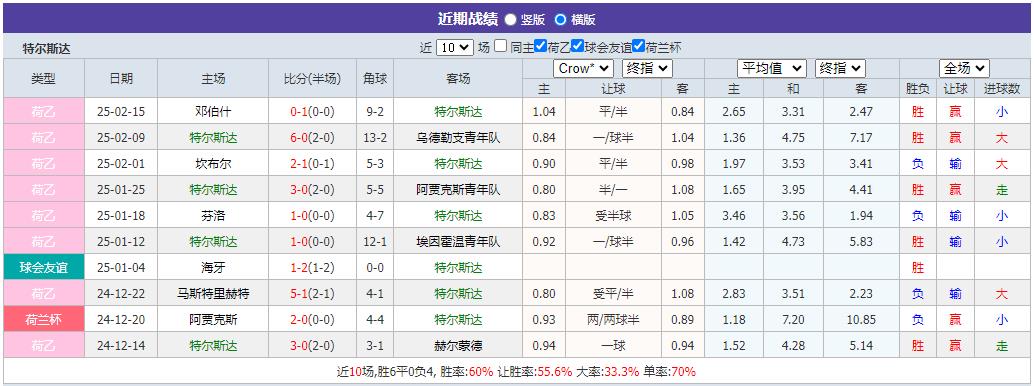Open the recent matches count dropdown showing 10
This screenshot has height=386, width=1034.
click(454, 48)
